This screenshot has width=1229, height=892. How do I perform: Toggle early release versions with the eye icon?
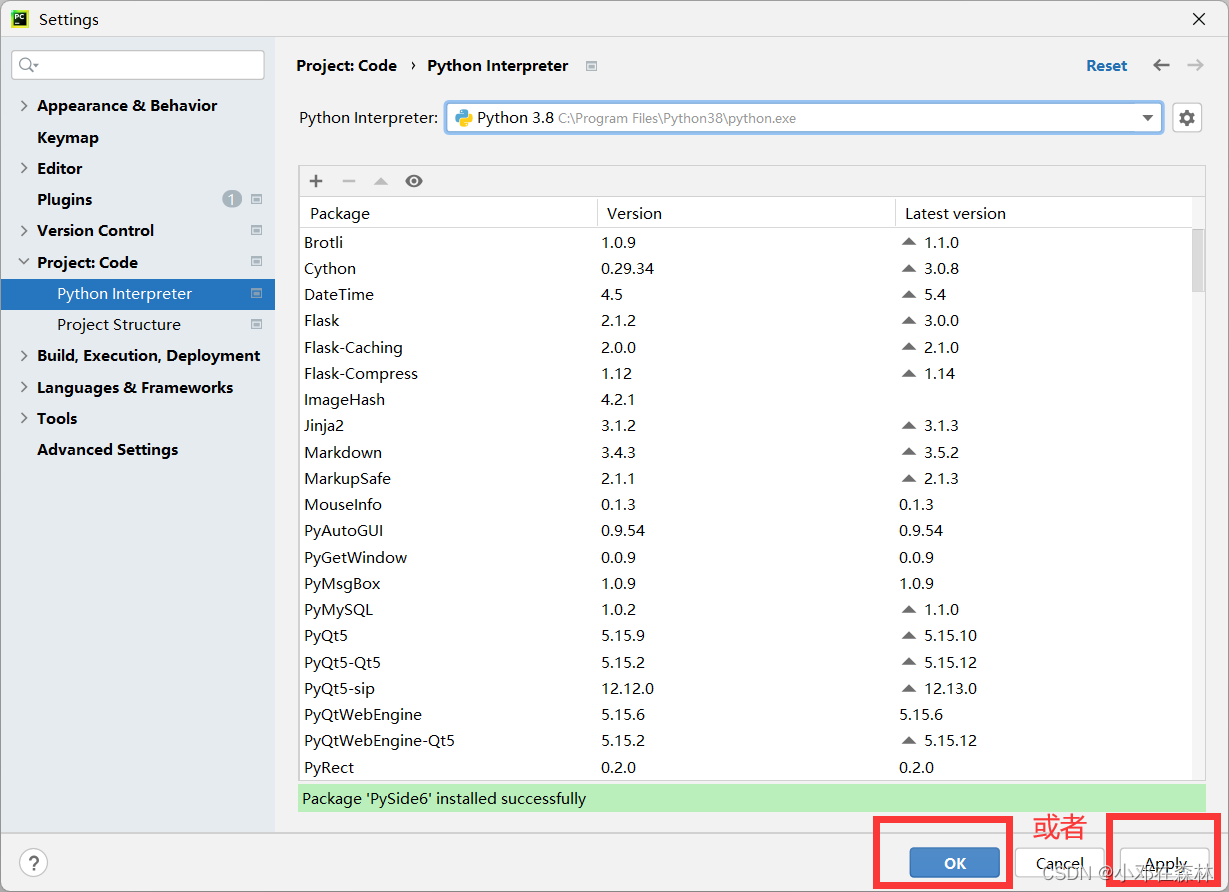tap(414, 181)
